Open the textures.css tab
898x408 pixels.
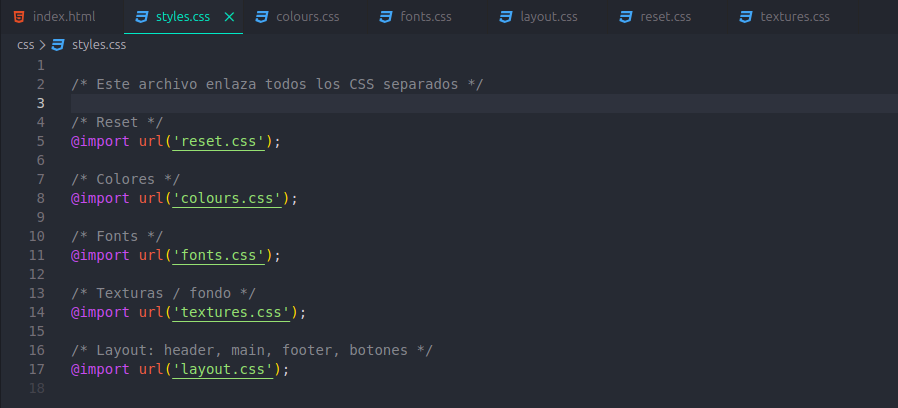pyautogui.click(x=794, y=17)
